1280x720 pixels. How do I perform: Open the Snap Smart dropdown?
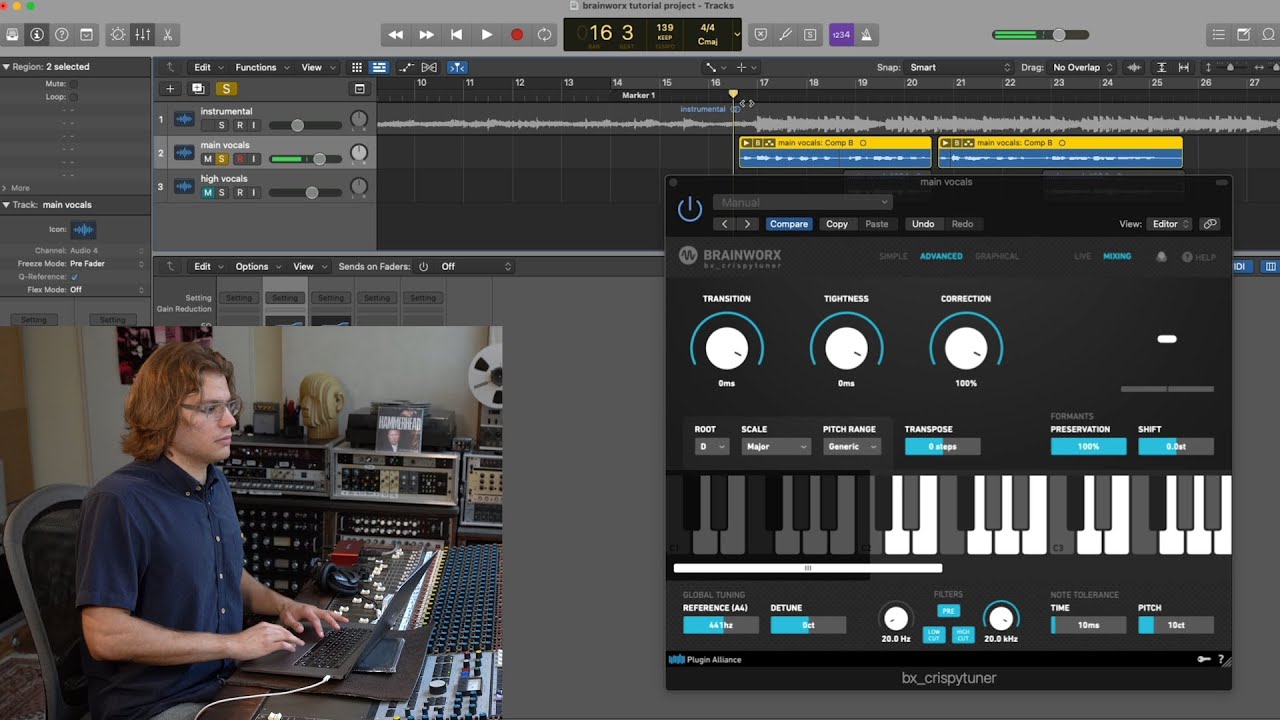coord(960,67)
